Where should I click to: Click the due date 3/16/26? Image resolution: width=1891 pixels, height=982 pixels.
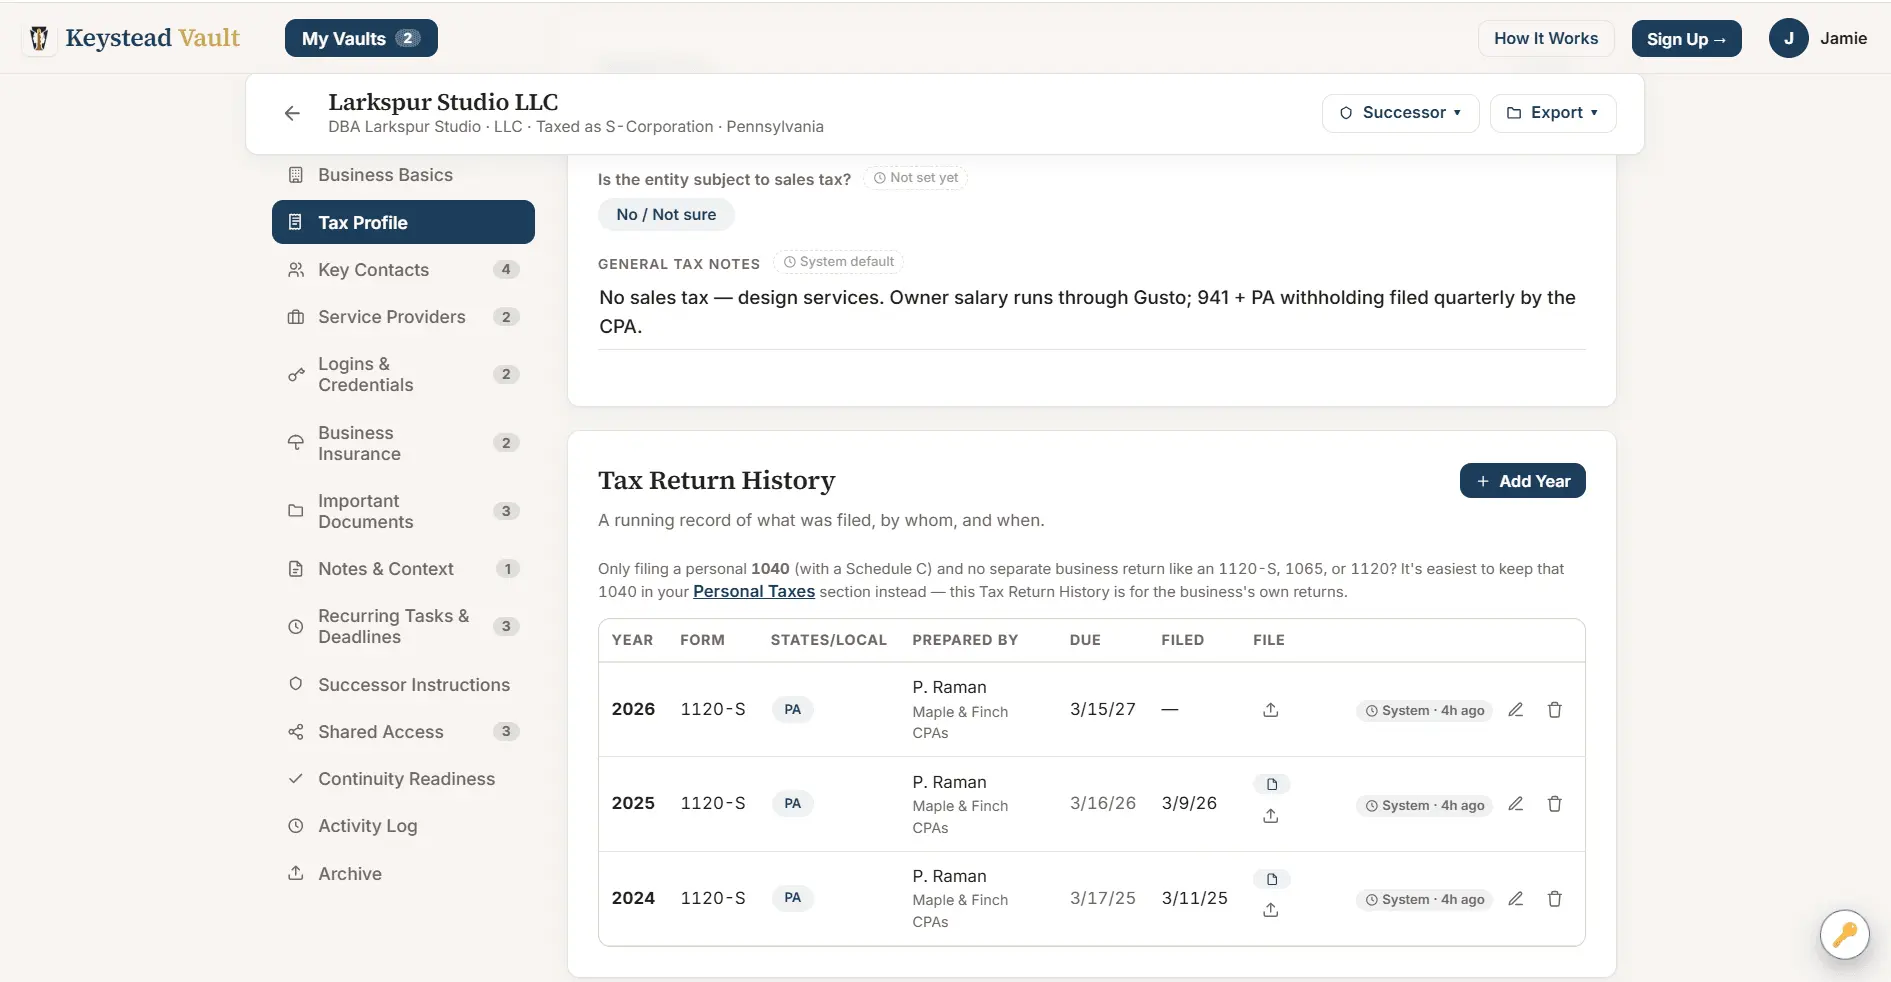(1103, 803)
